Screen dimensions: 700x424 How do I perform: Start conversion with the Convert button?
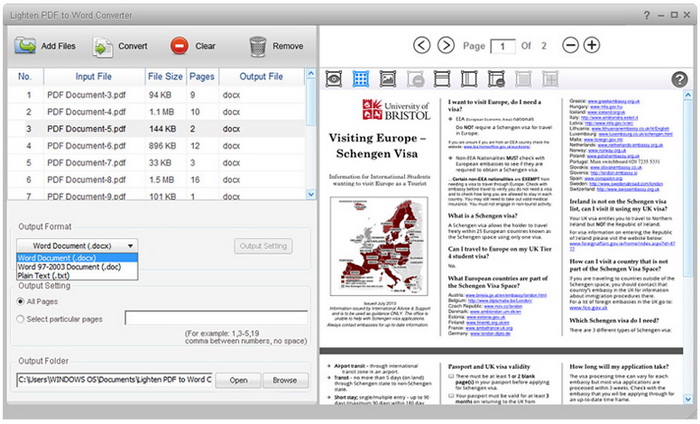[x=103, y=46]
